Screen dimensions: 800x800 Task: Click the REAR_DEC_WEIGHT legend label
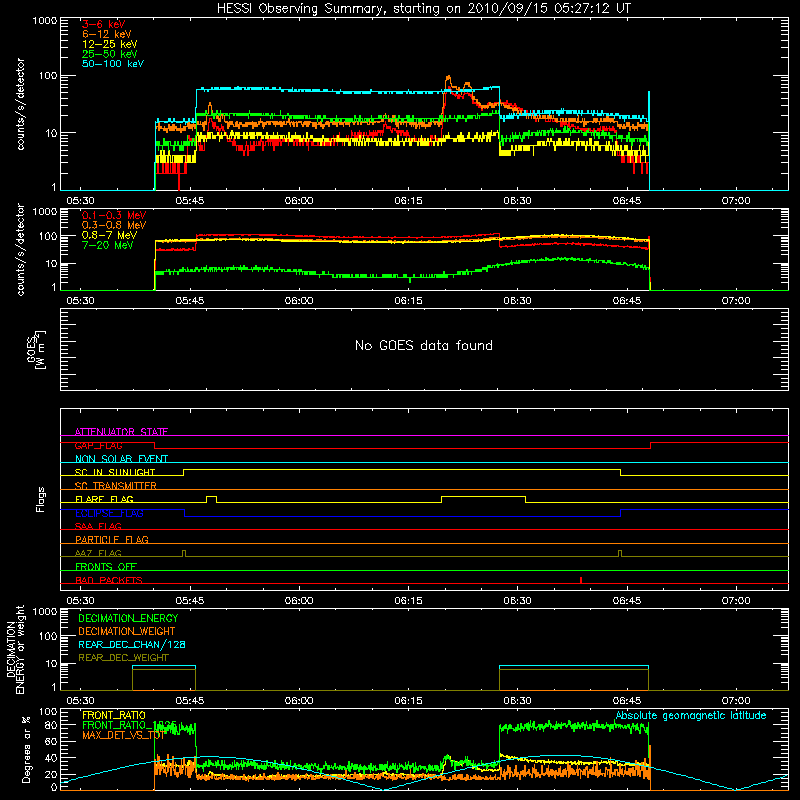[x=123, y=658]
